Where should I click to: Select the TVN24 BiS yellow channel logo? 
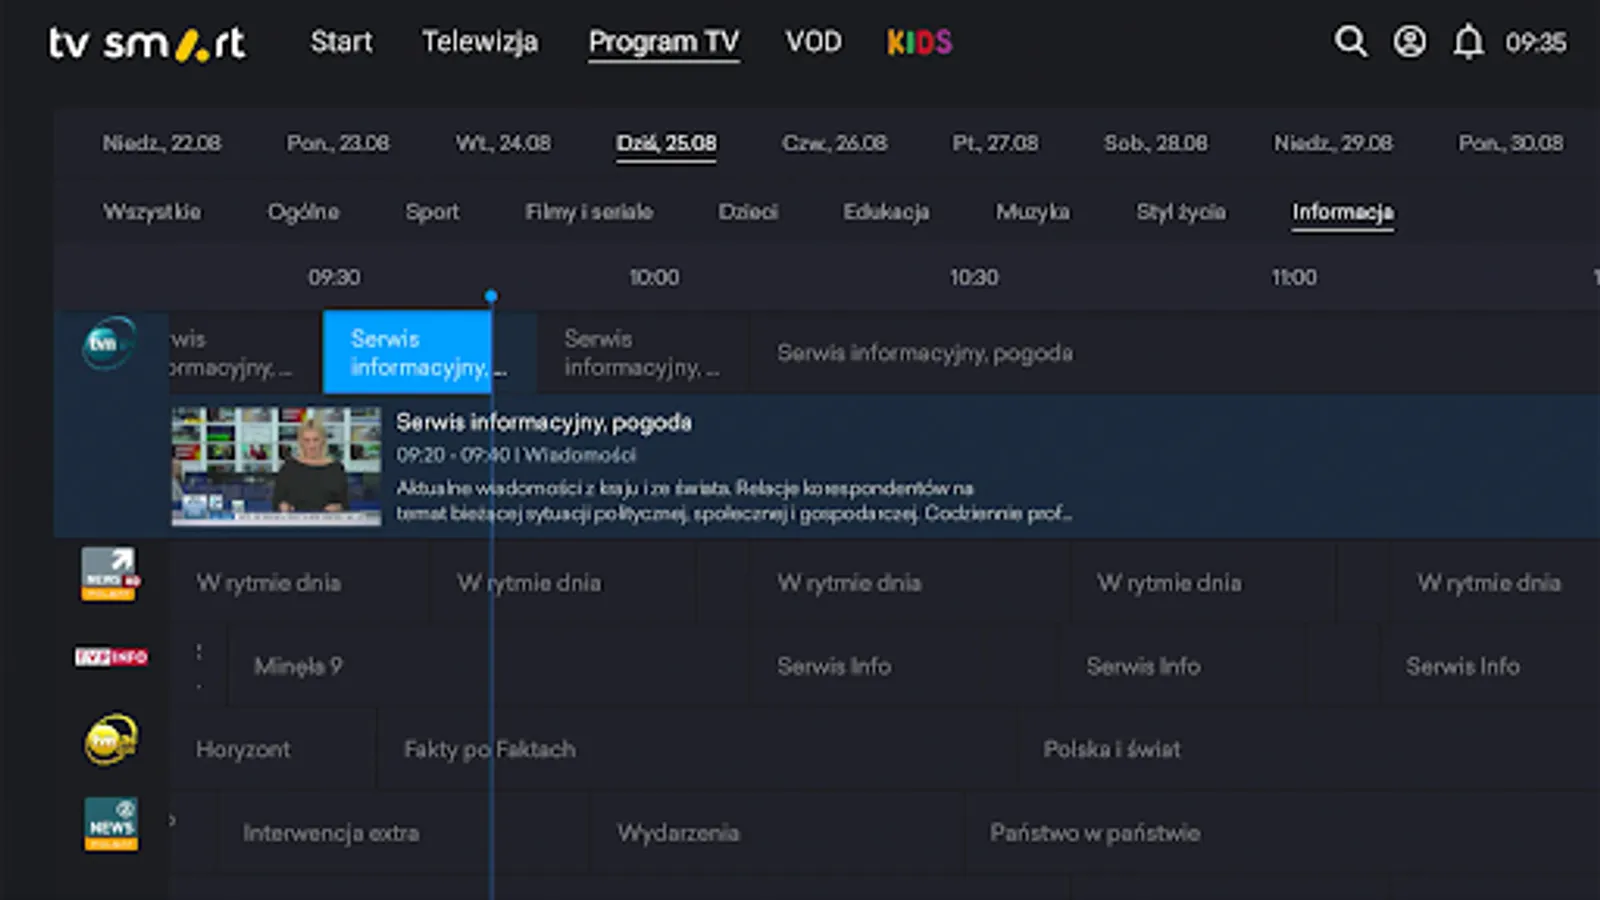[111, 740]
